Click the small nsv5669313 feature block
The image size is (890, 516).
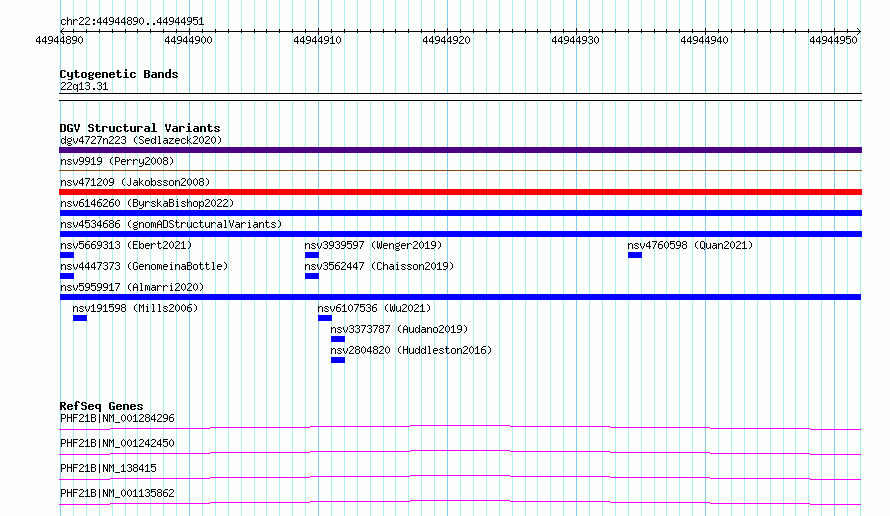pos(67,255)
